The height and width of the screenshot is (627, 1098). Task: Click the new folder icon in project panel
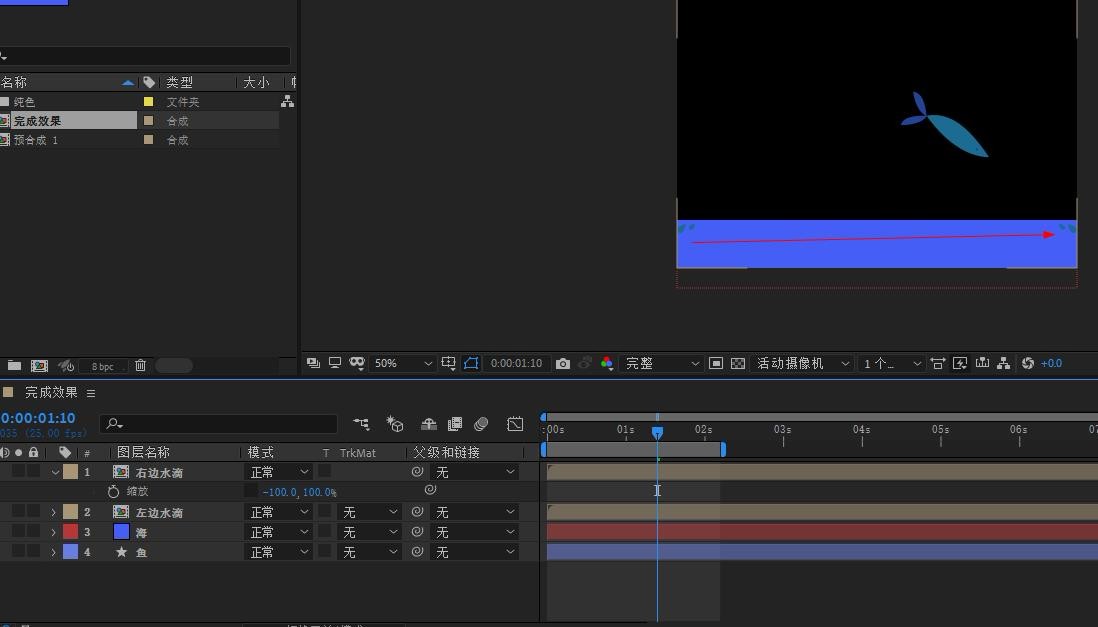point(14,366)
